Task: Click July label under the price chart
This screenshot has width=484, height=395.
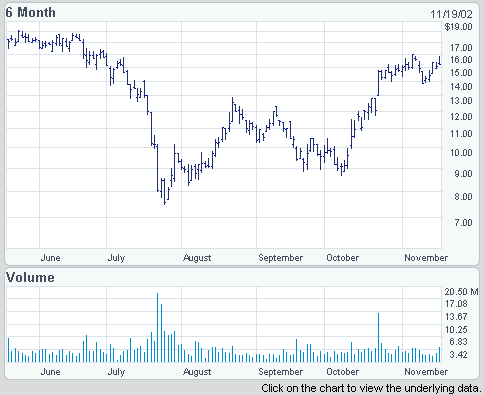Action: 116,258
